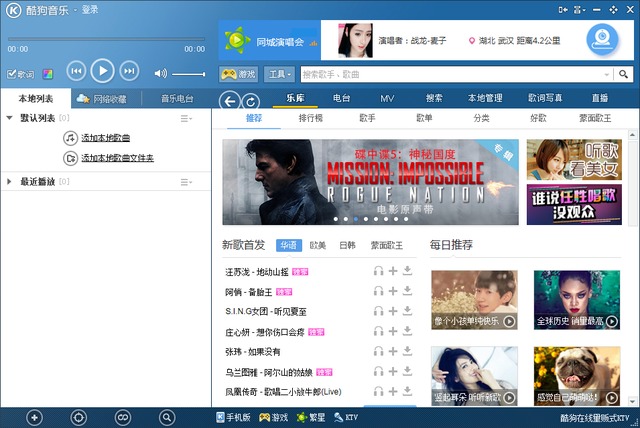The image size is (640, 428).
Task: Open 繁星 in bottom bar
Action: 311,417
